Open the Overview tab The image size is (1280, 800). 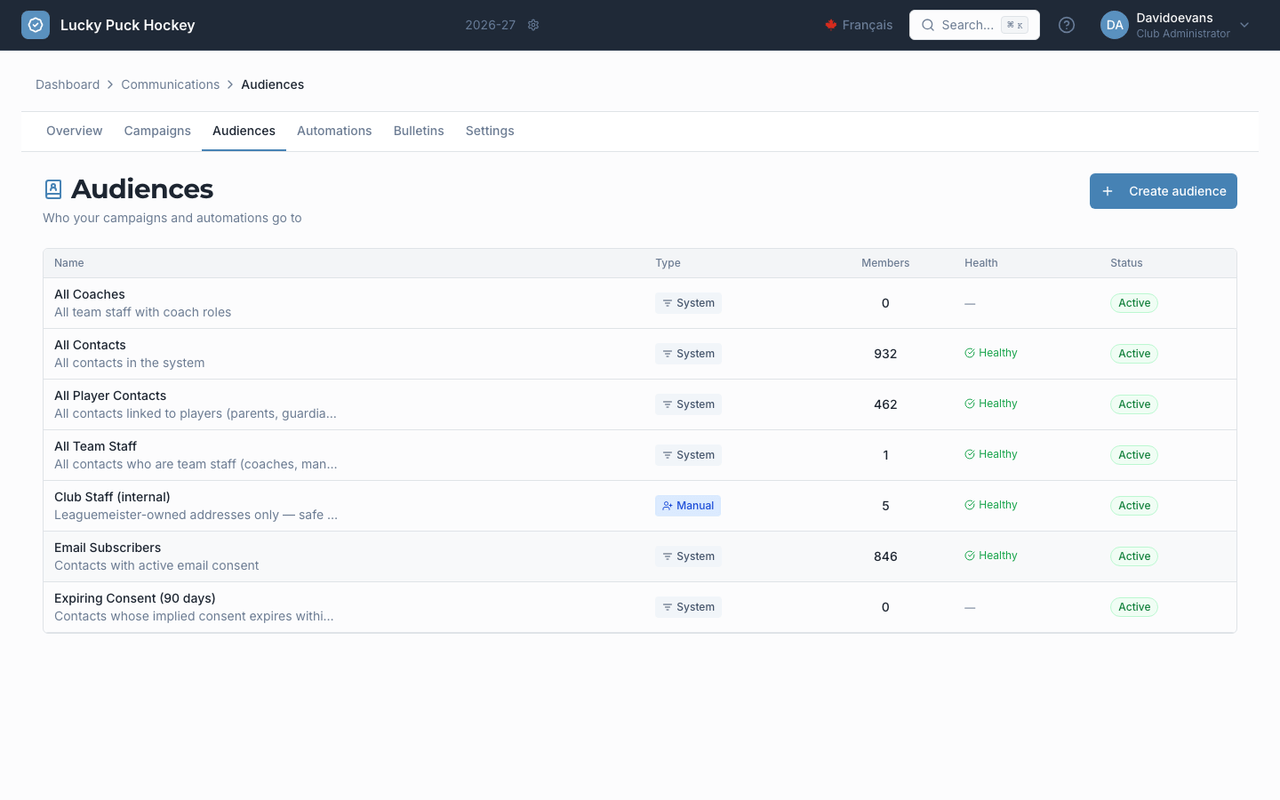[74, 131]
